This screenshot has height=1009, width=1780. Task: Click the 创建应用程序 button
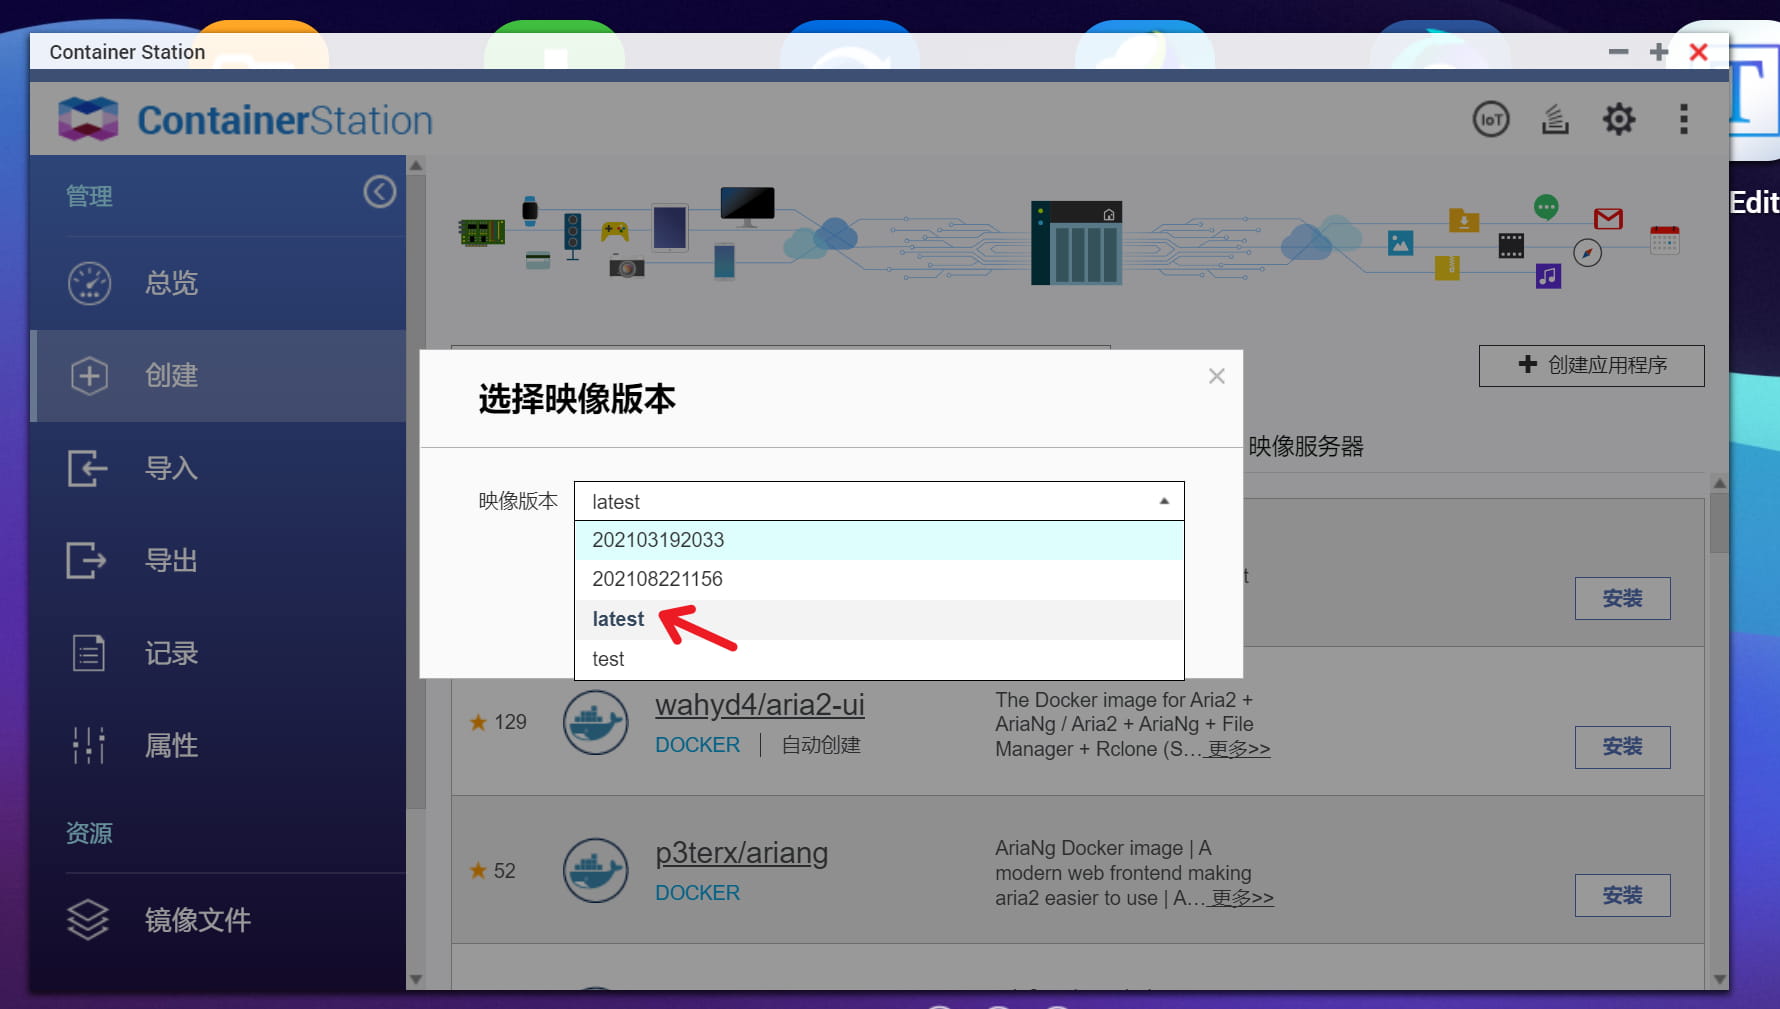tap(1591, 365)
